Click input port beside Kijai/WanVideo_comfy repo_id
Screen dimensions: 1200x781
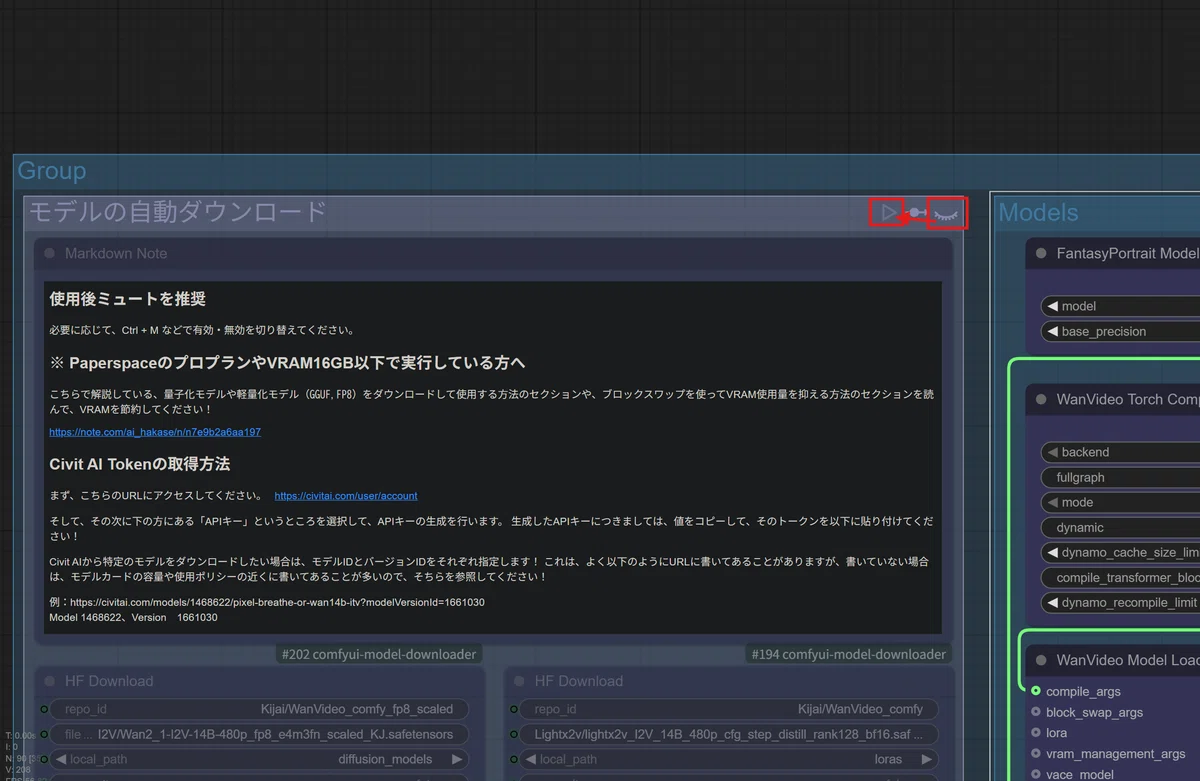tap(514, 709)
